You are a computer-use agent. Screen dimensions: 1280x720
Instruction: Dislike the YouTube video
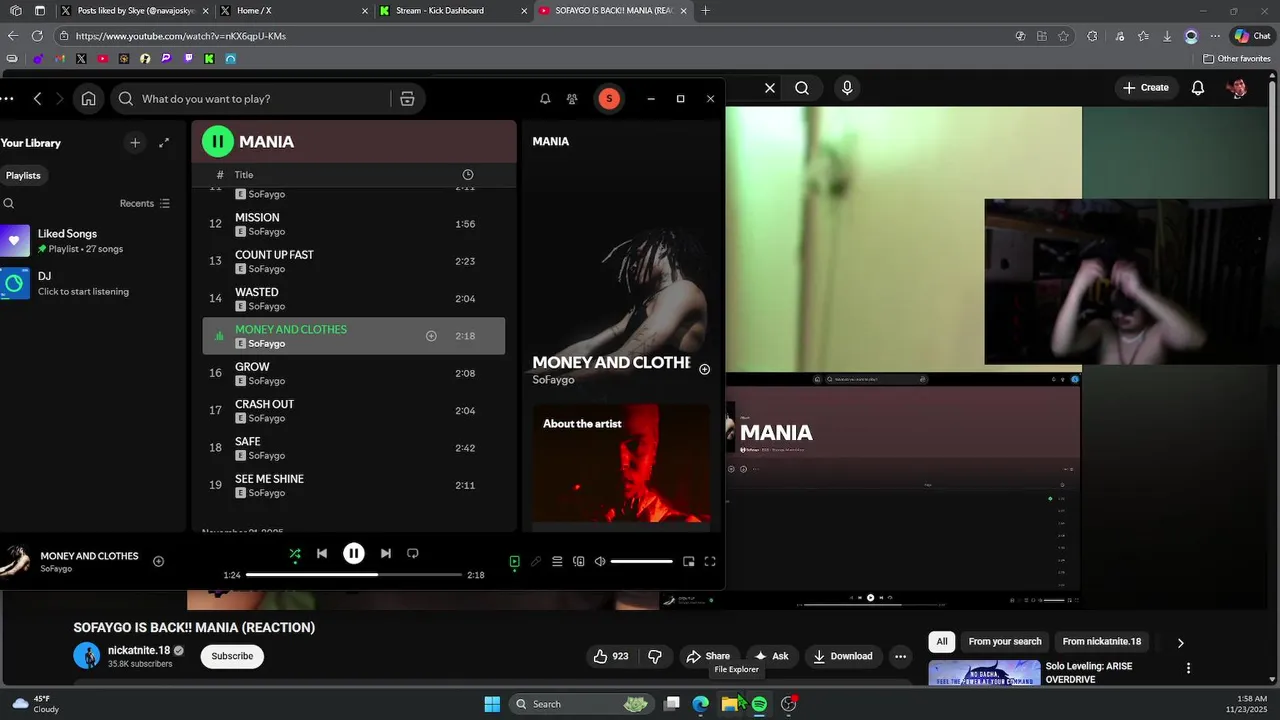pos(655,656)
